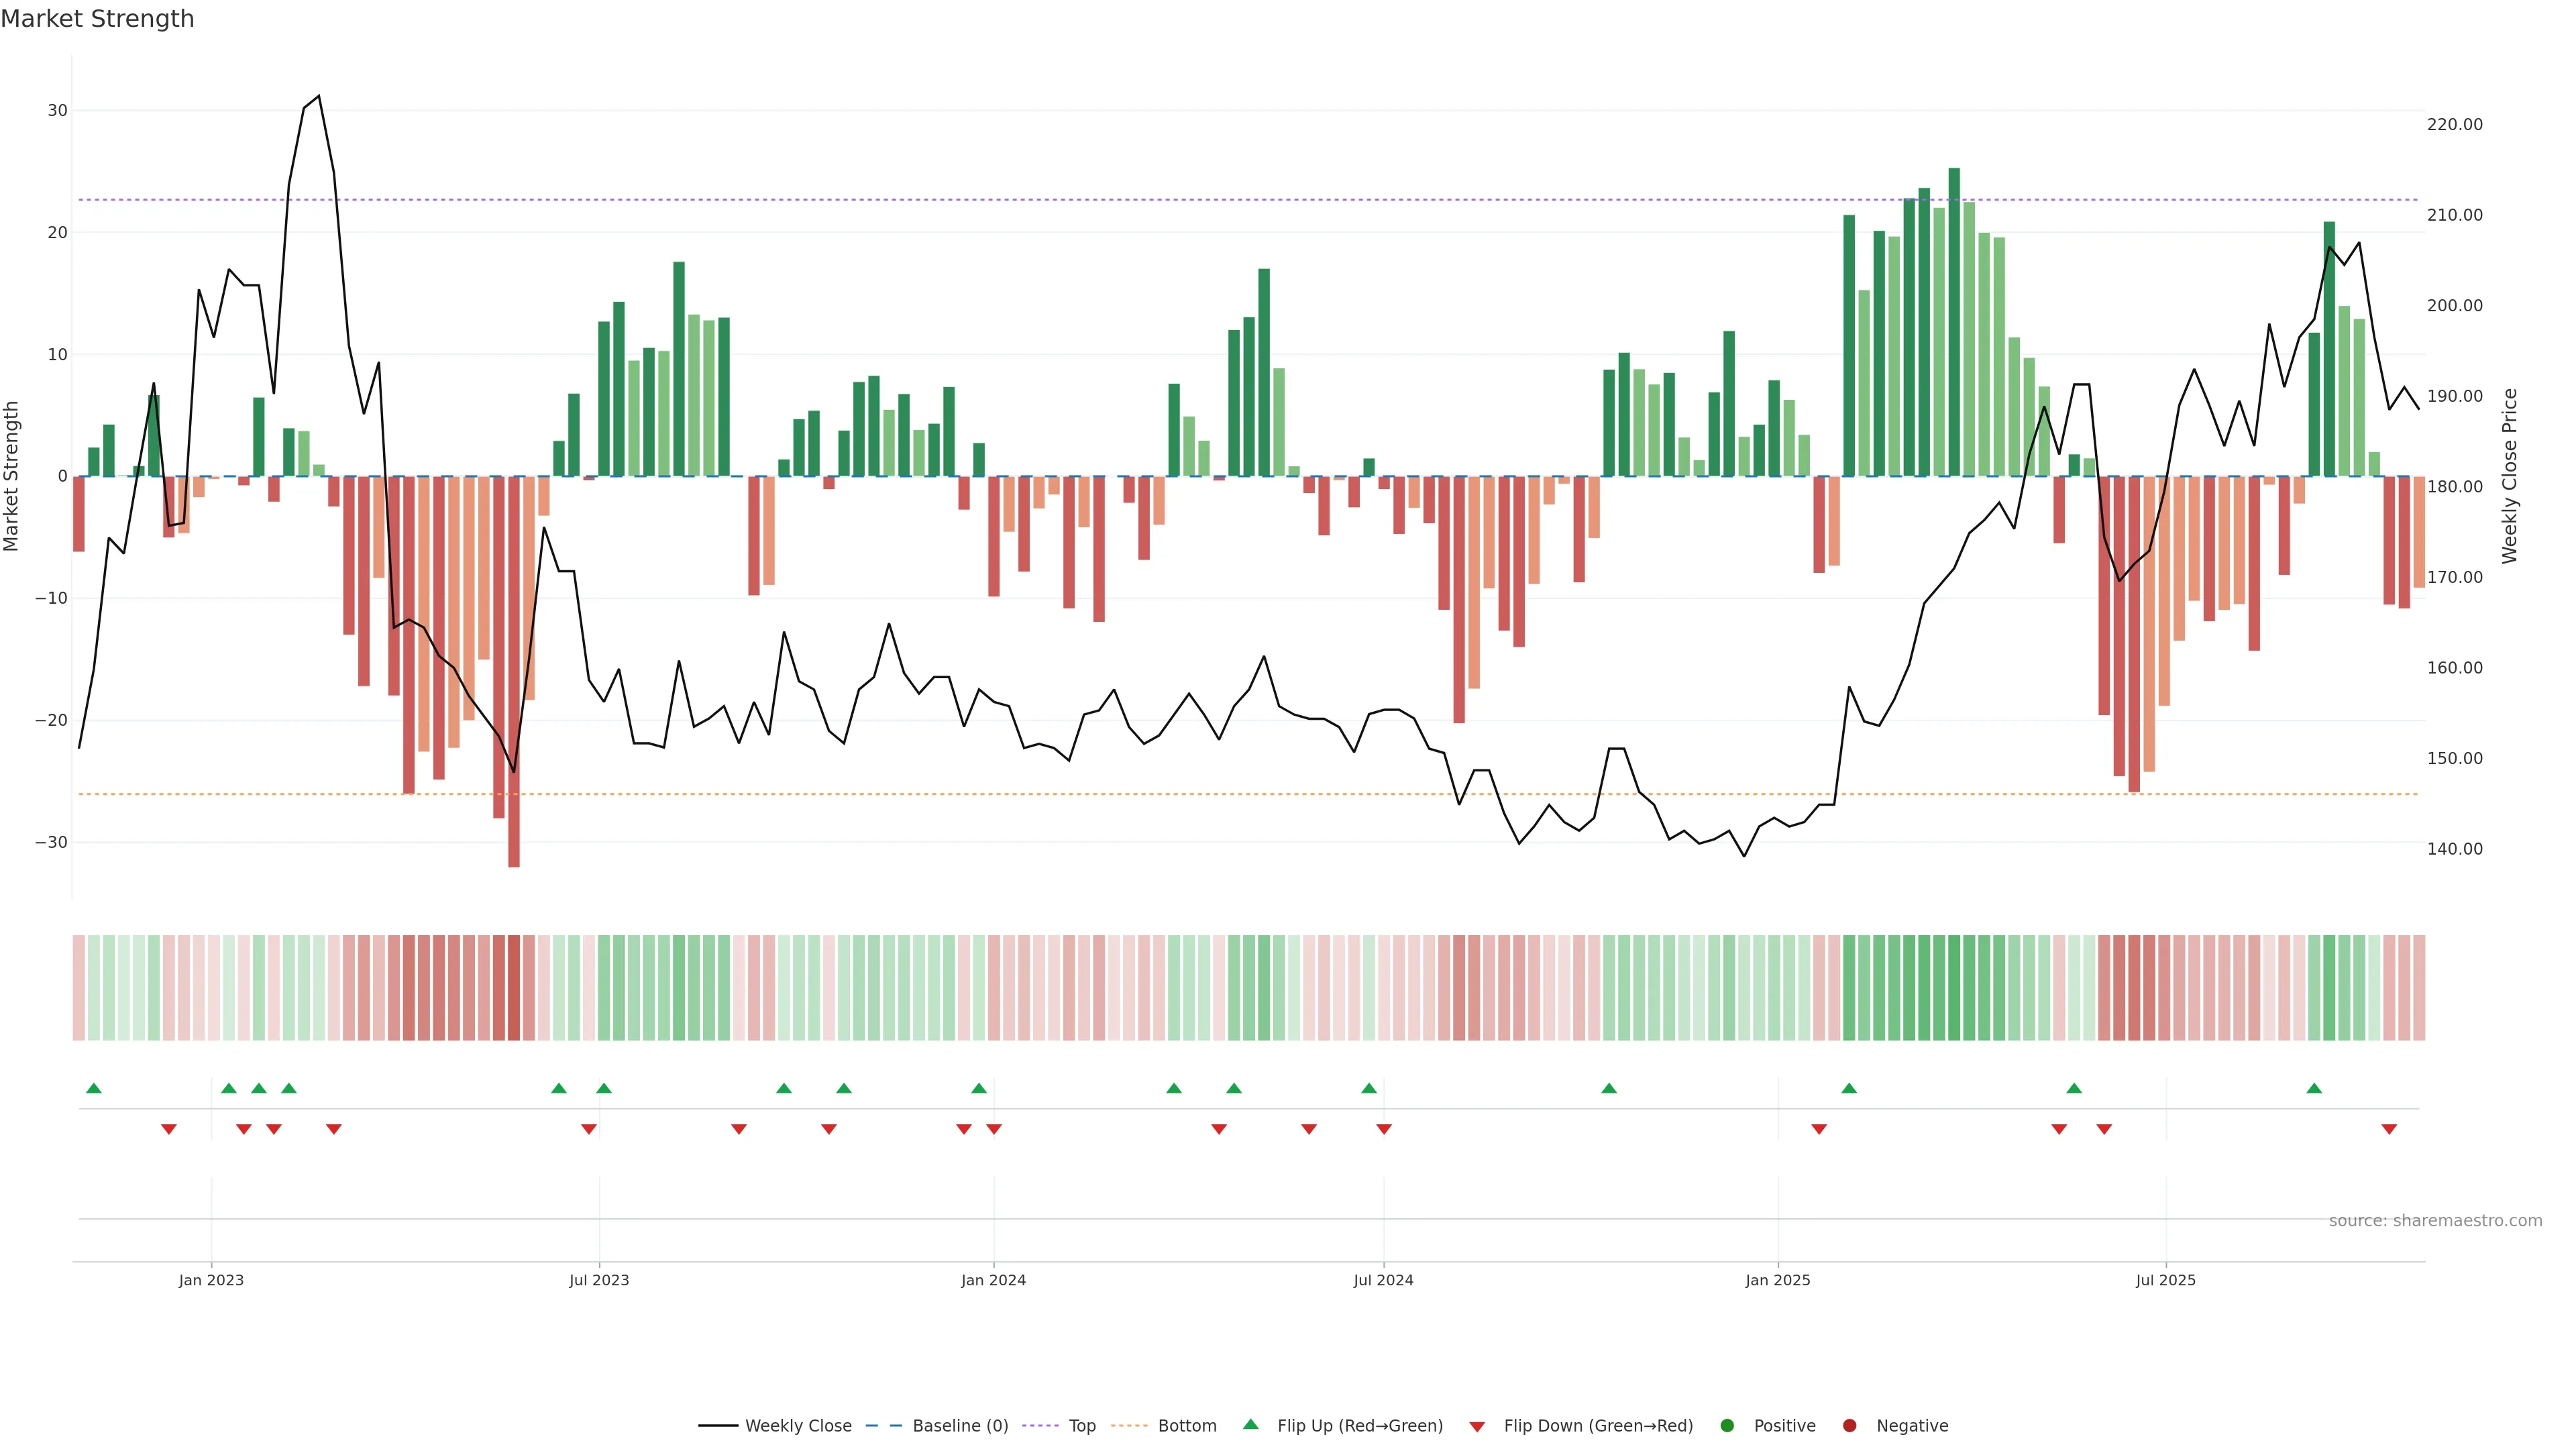
Task: Click the last red flip-down triangle marker
Action: point(2389,1129)
